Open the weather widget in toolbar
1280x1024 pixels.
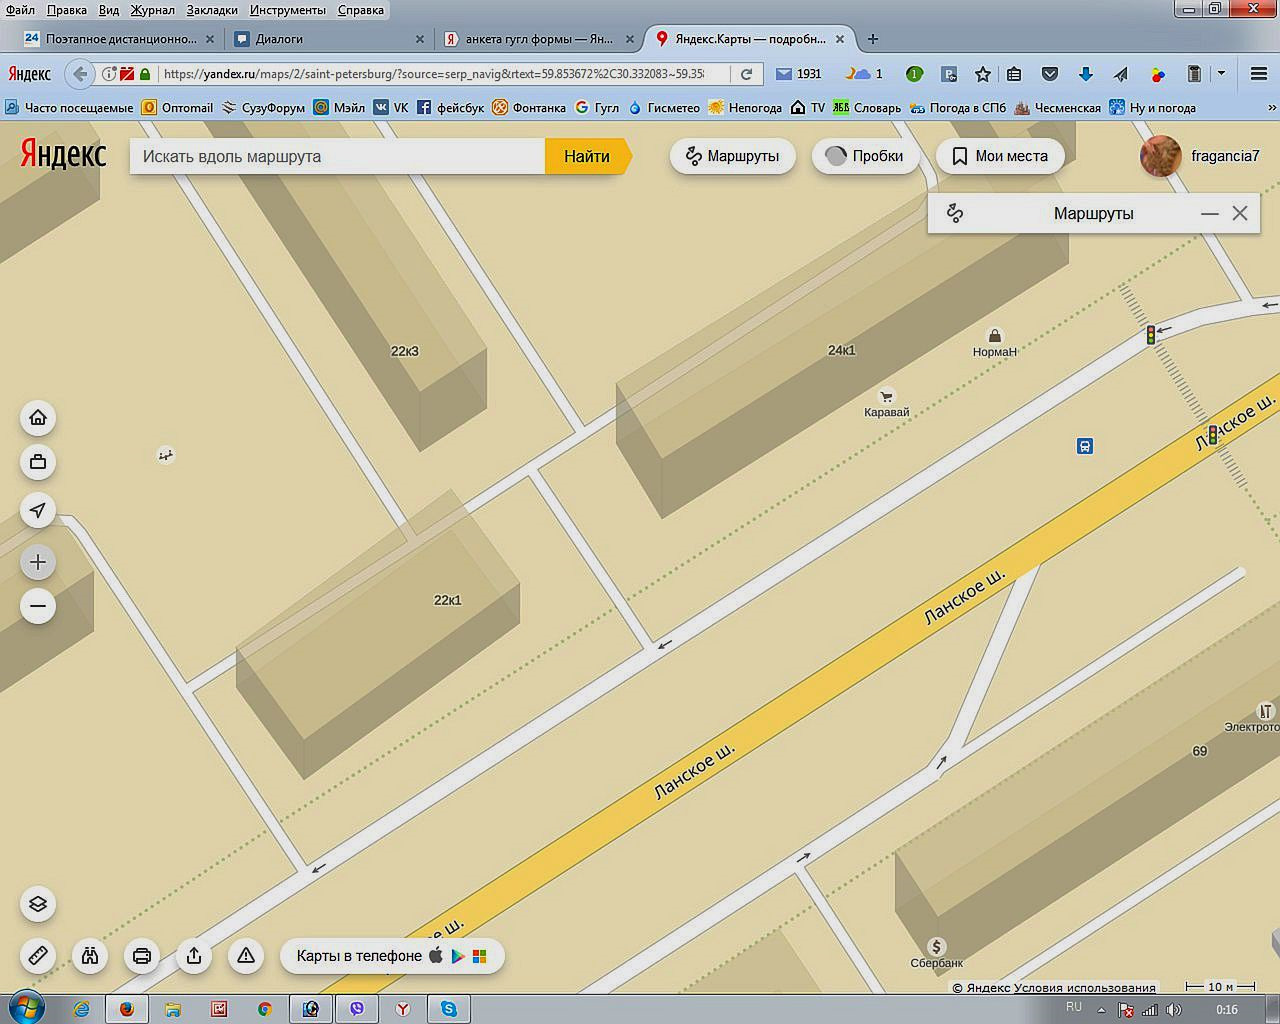tap(865, 74)
